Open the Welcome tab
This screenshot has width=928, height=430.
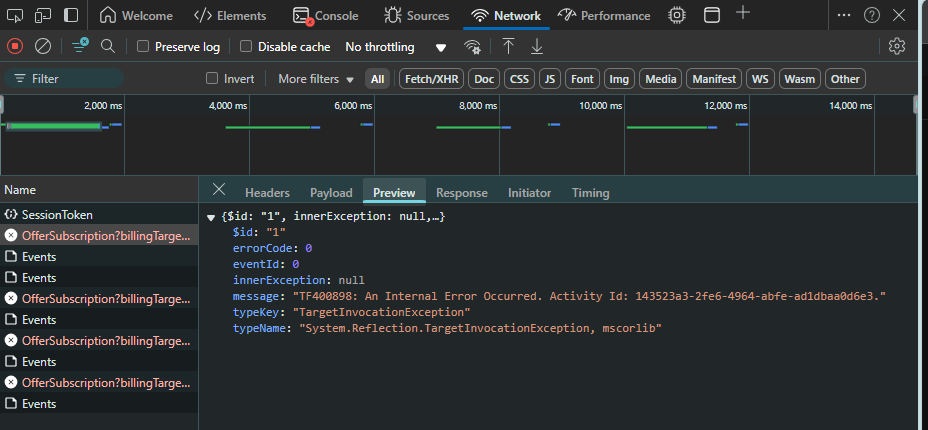(136, 16)
